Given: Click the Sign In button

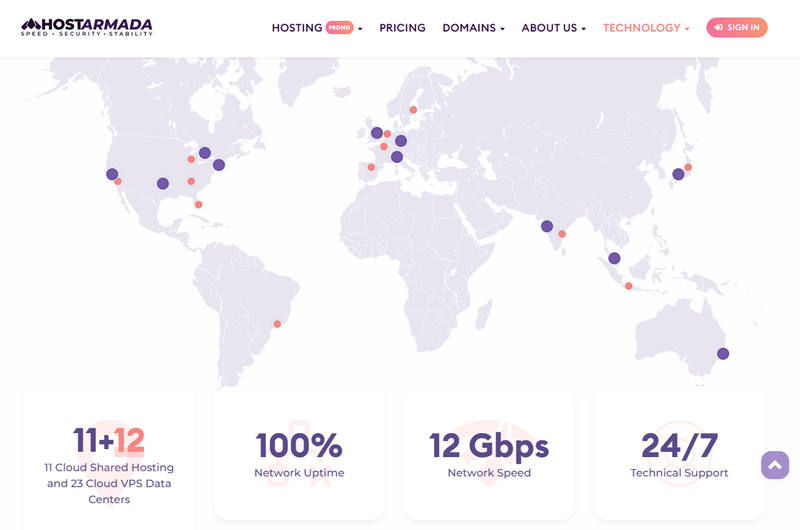Looking at the screenshot, I should [737, 28].
